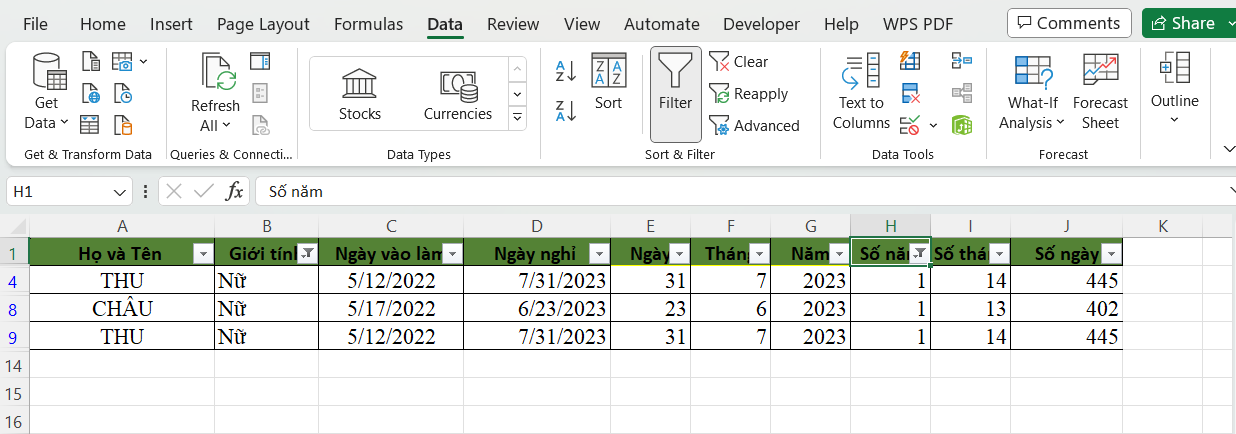This screenshot has height=434, width=1236.
Task: Open filter dropdown on Số ngày column
Action: click(1110, 254)
